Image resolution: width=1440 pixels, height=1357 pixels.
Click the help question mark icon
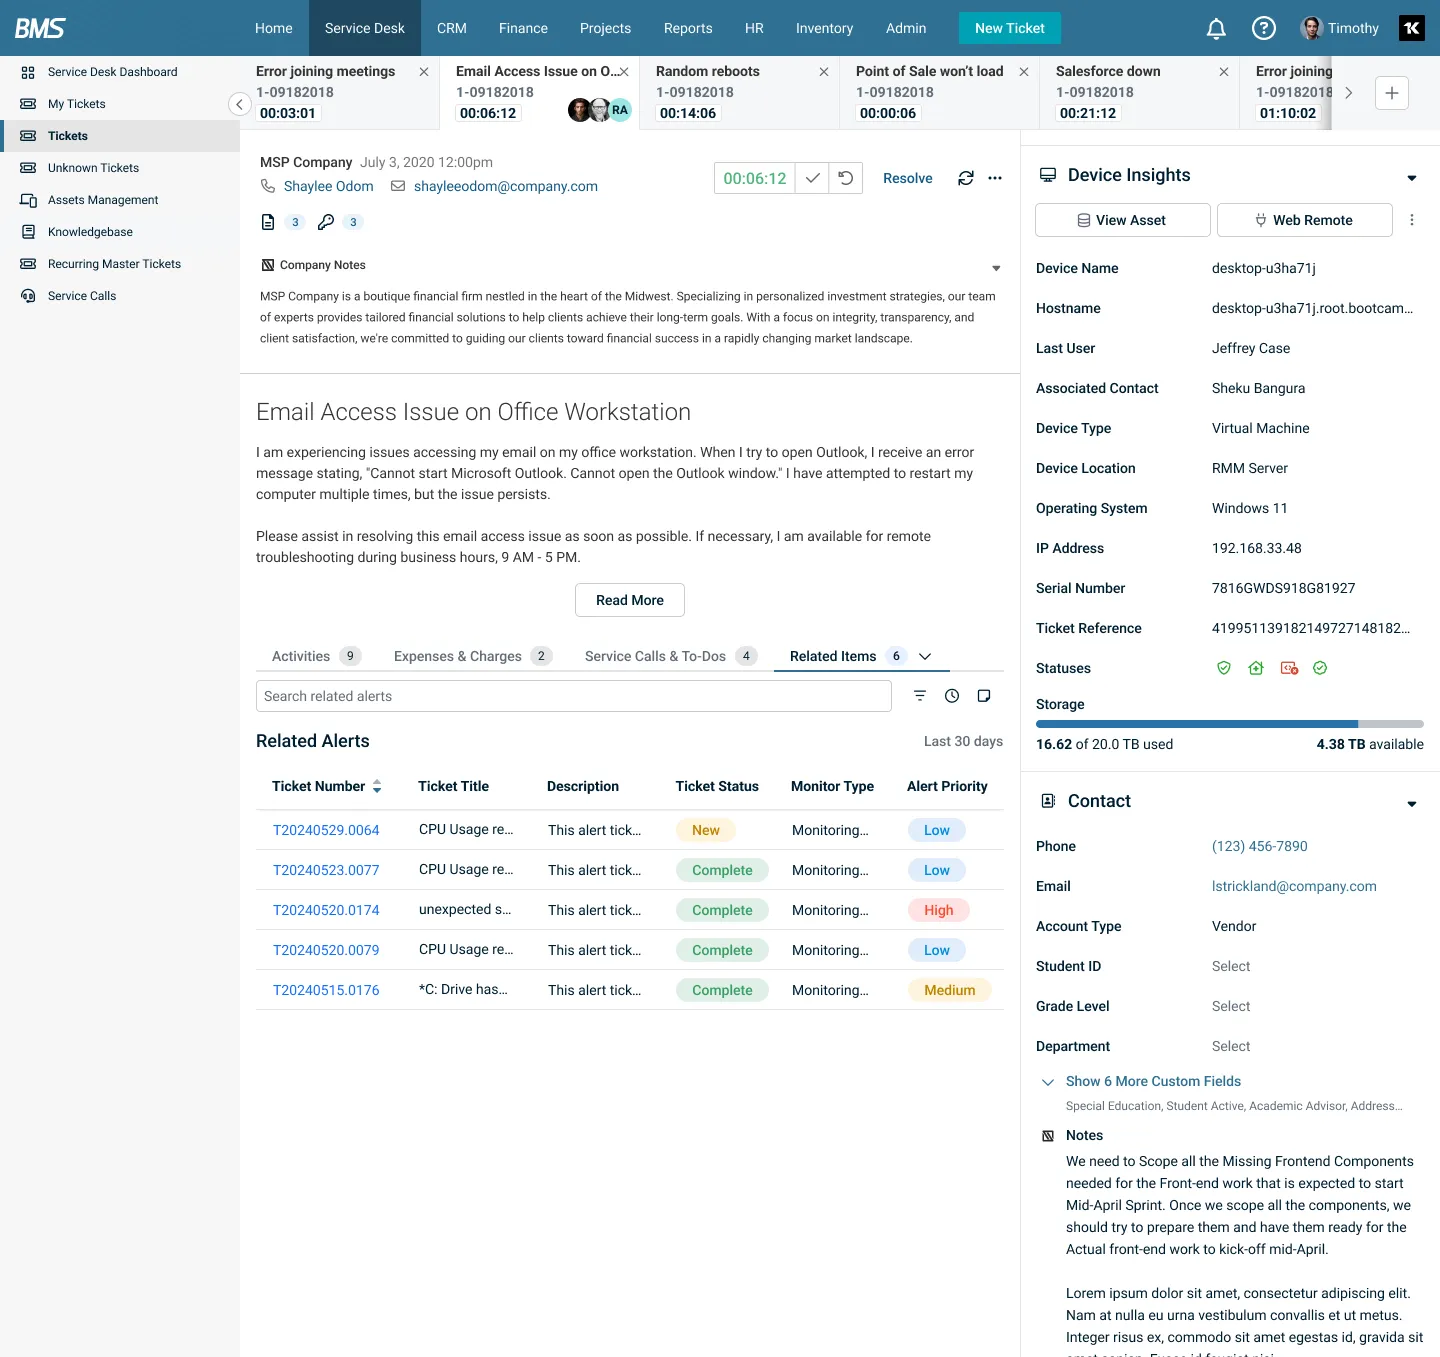pos(1264,28)
